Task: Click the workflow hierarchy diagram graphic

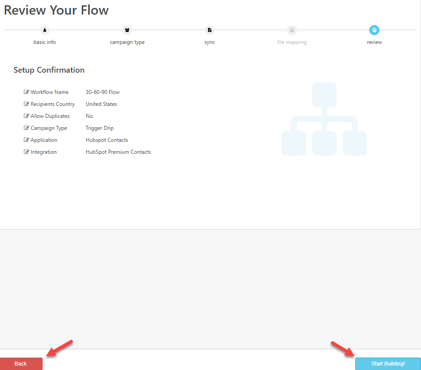Action: tap(324, 119)
